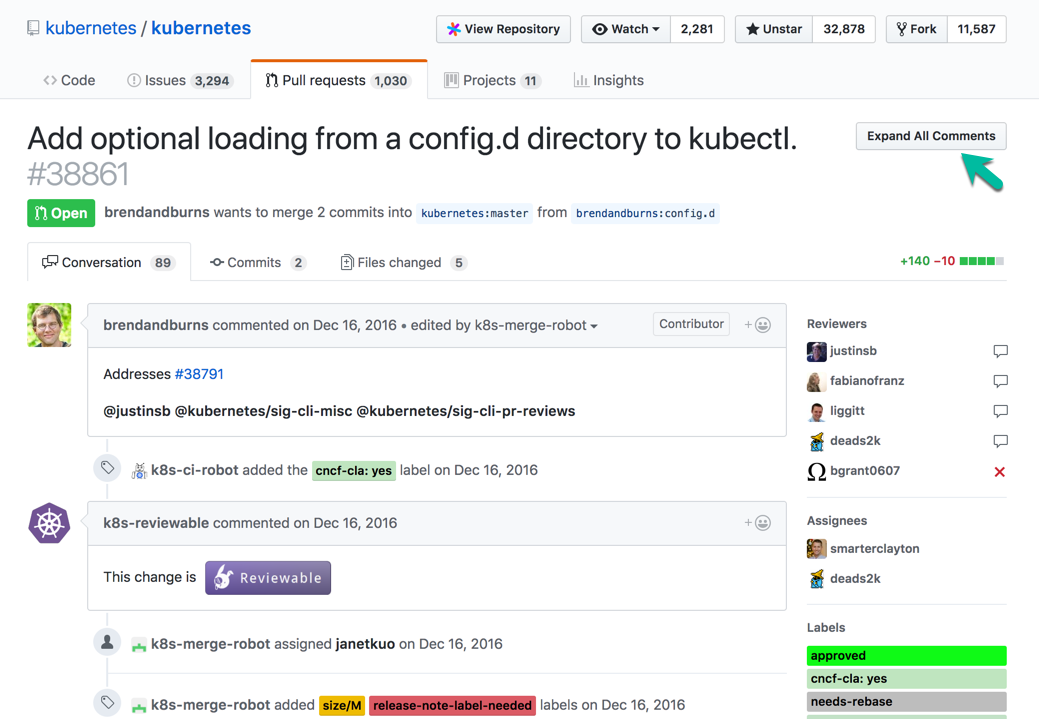This screenshot has height=719, width=1039.
Task: Click k8s-merge-robot avatar beside 'assigned janetkuo'
Action: point(139,645)
